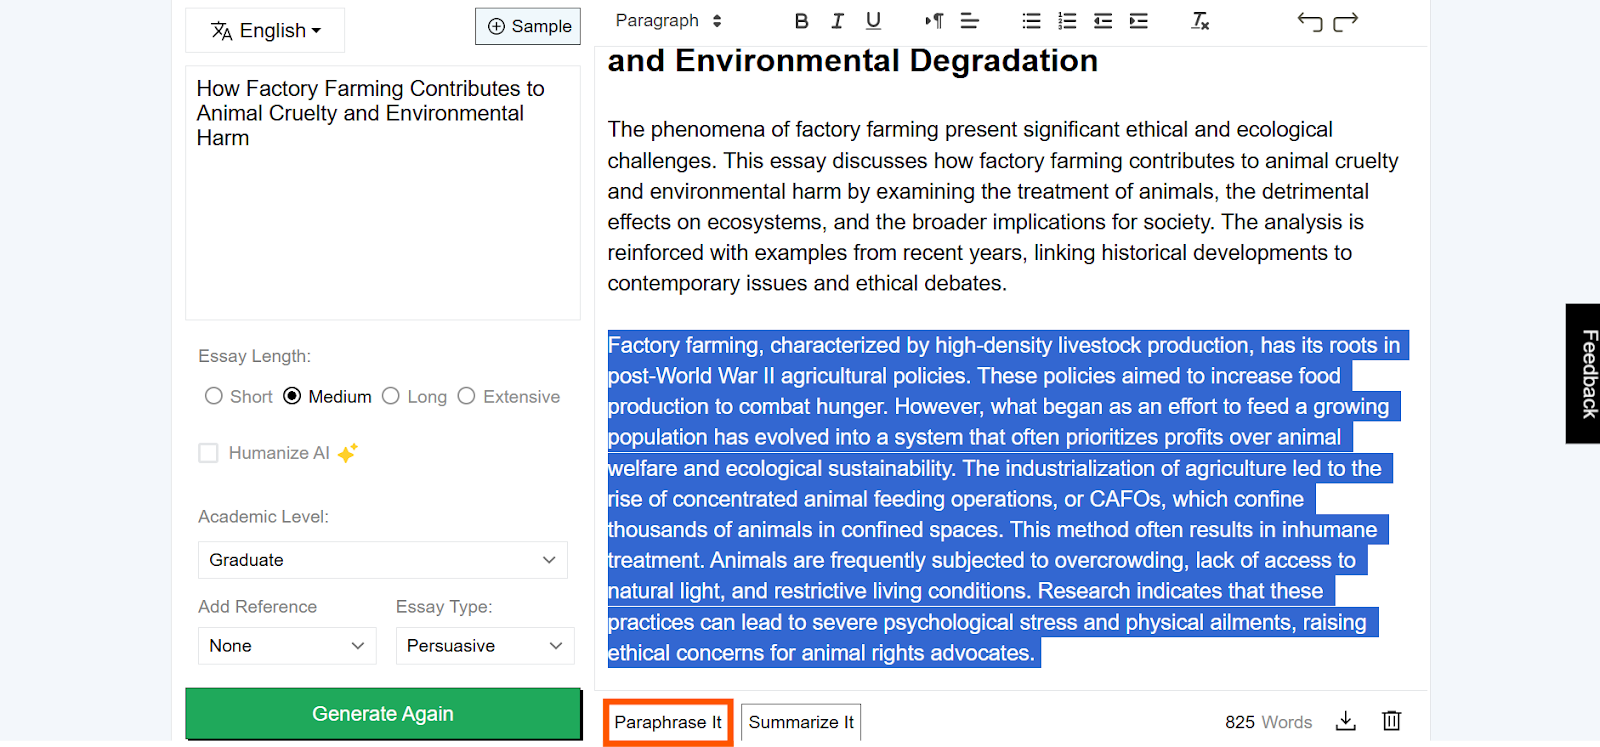Open the Academic Level Graduate dropdown
This screenshot has width=1600, height=747.
coord(383,560)
